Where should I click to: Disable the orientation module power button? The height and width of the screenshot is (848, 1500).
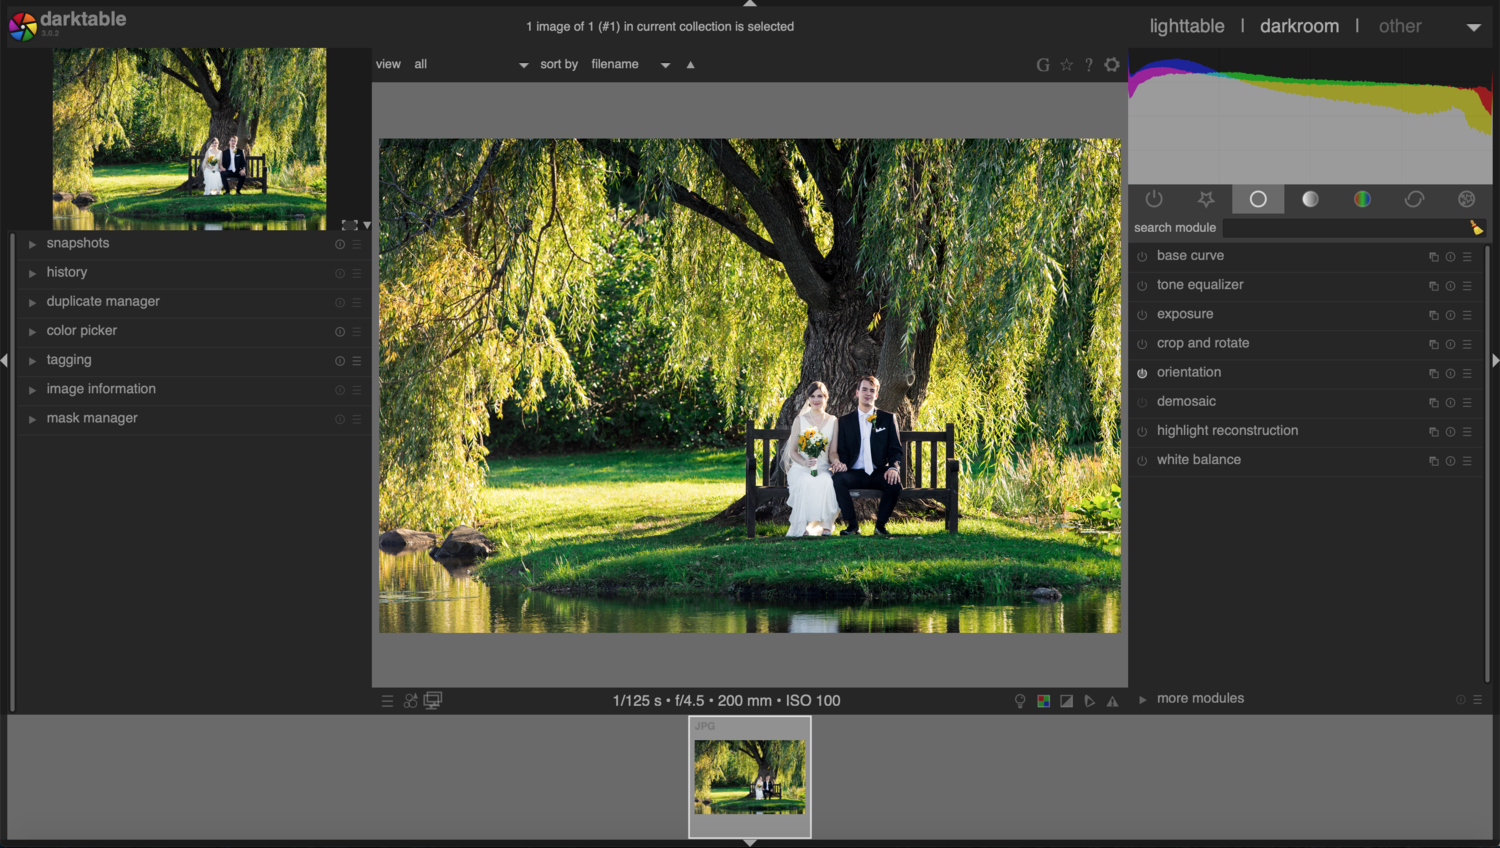tap(1142, 373)
